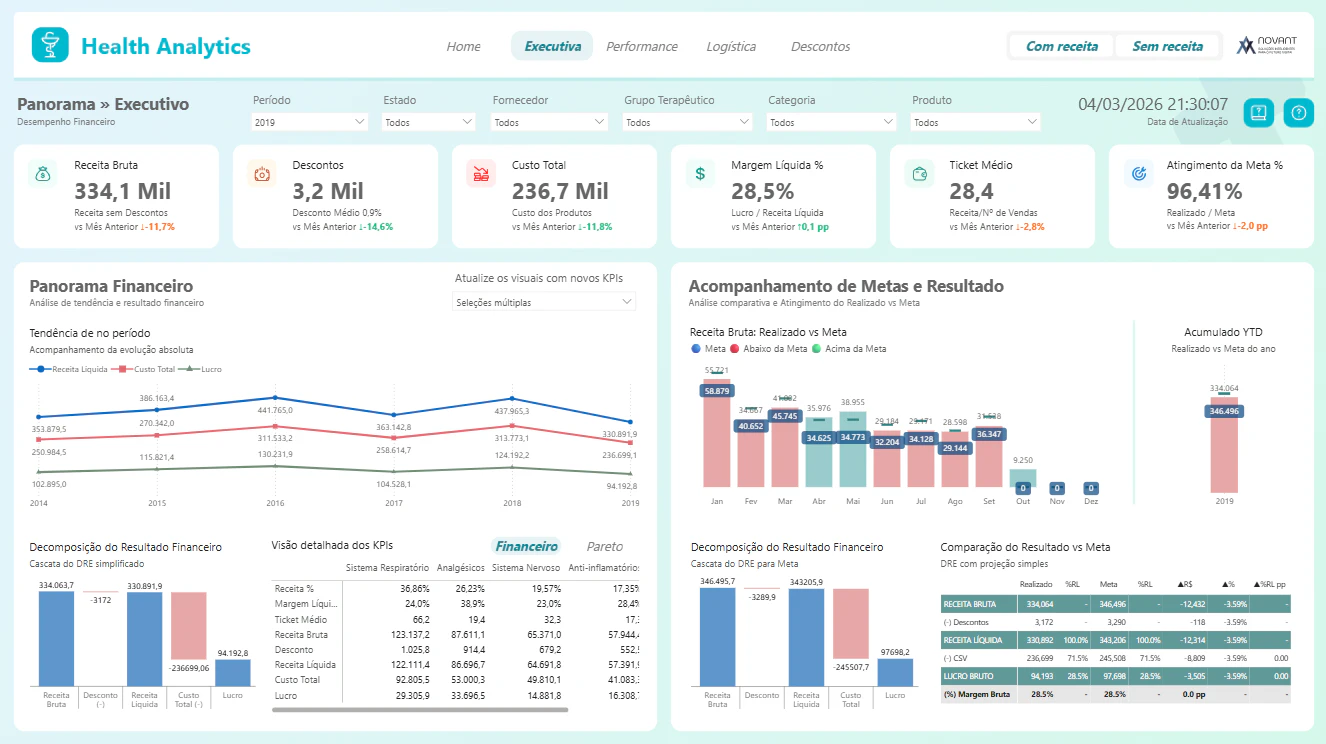The width and height of the screenshot is (1326, 744).
Task: Click the update timestamp 04/03/2026 21:30:07
Action: tap(1153, 104)
